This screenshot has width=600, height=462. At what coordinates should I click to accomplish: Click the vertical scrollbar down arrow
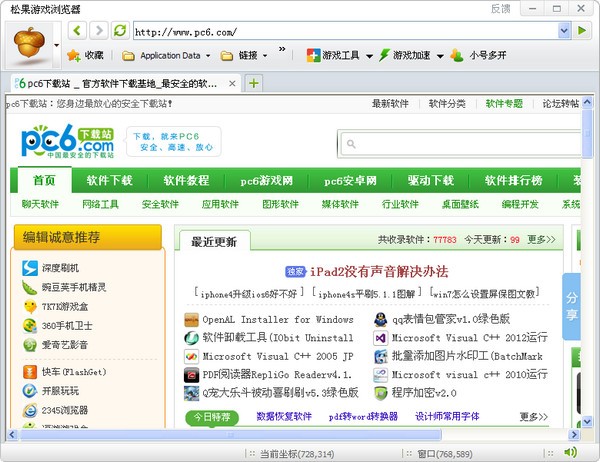click(587, 421)
